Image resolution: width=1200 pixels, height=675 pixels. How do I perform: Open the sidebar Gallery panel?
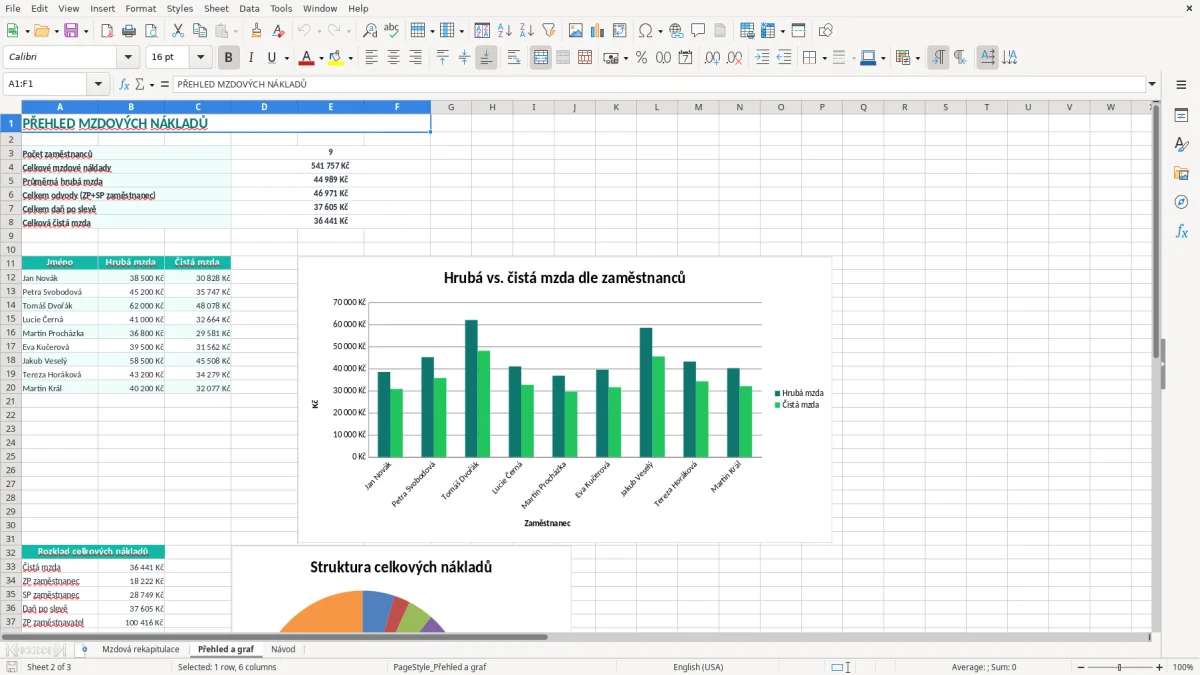1181,173
